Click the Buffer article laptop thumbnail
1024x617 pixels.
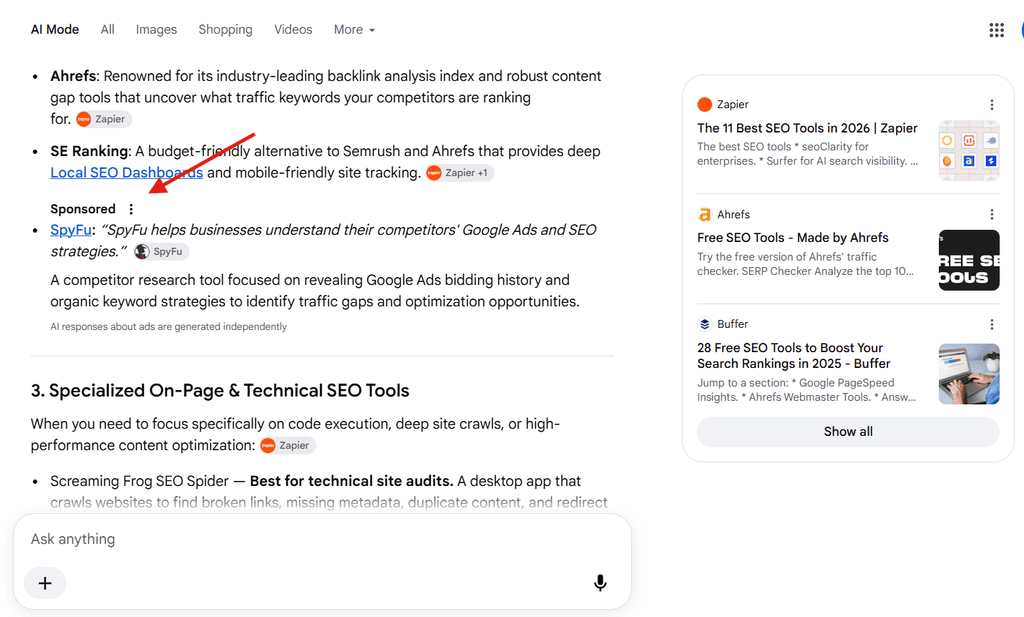coord(969,374)
